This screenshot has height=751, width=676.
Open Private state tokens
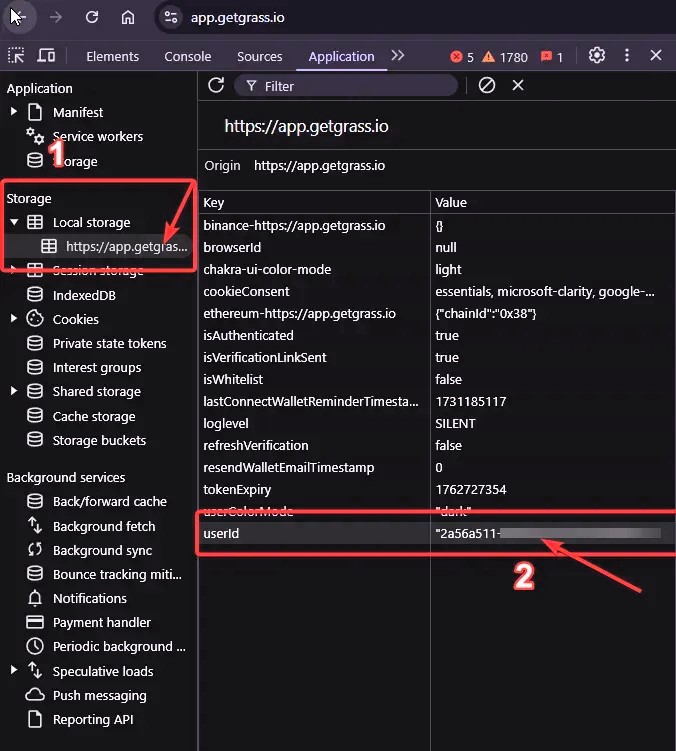click(109, 343)
